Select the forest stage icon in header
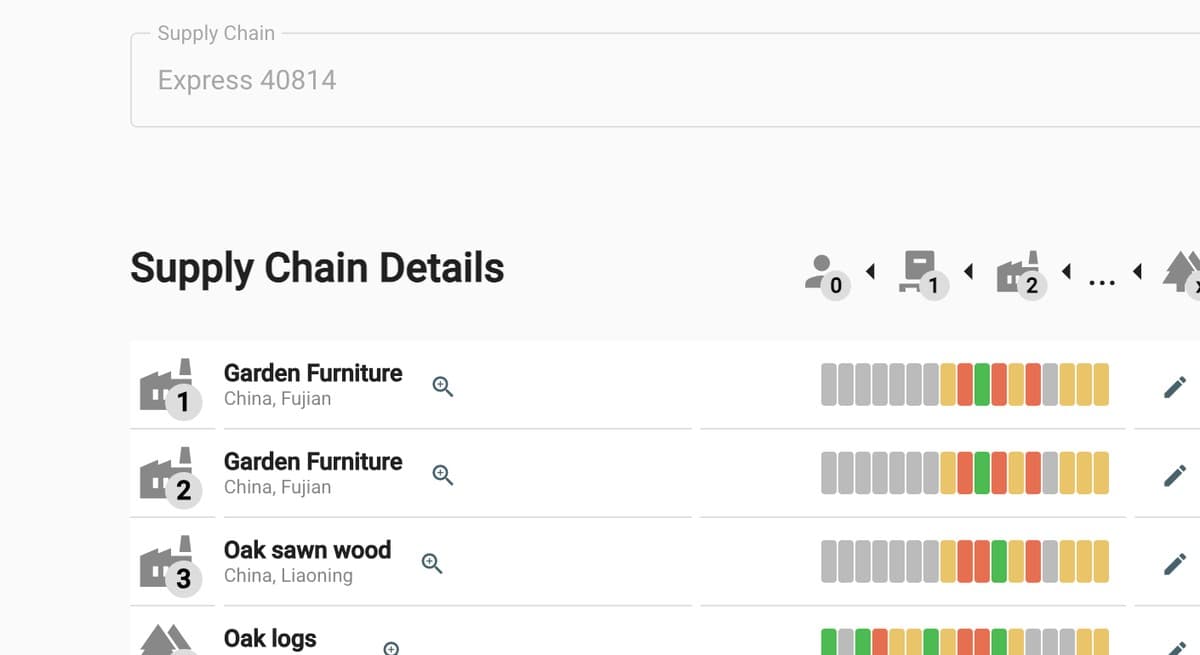Screen dimensions: 1200x655 coord(1181,272)
